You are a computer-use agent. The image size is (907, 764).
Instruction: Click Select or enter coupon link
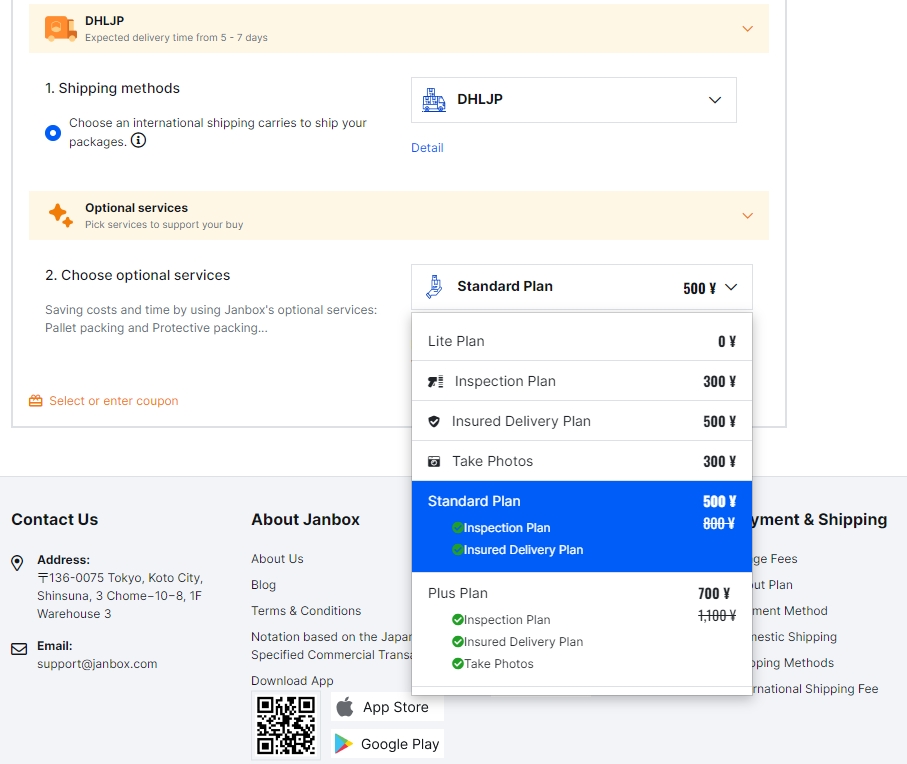(113, 401)
